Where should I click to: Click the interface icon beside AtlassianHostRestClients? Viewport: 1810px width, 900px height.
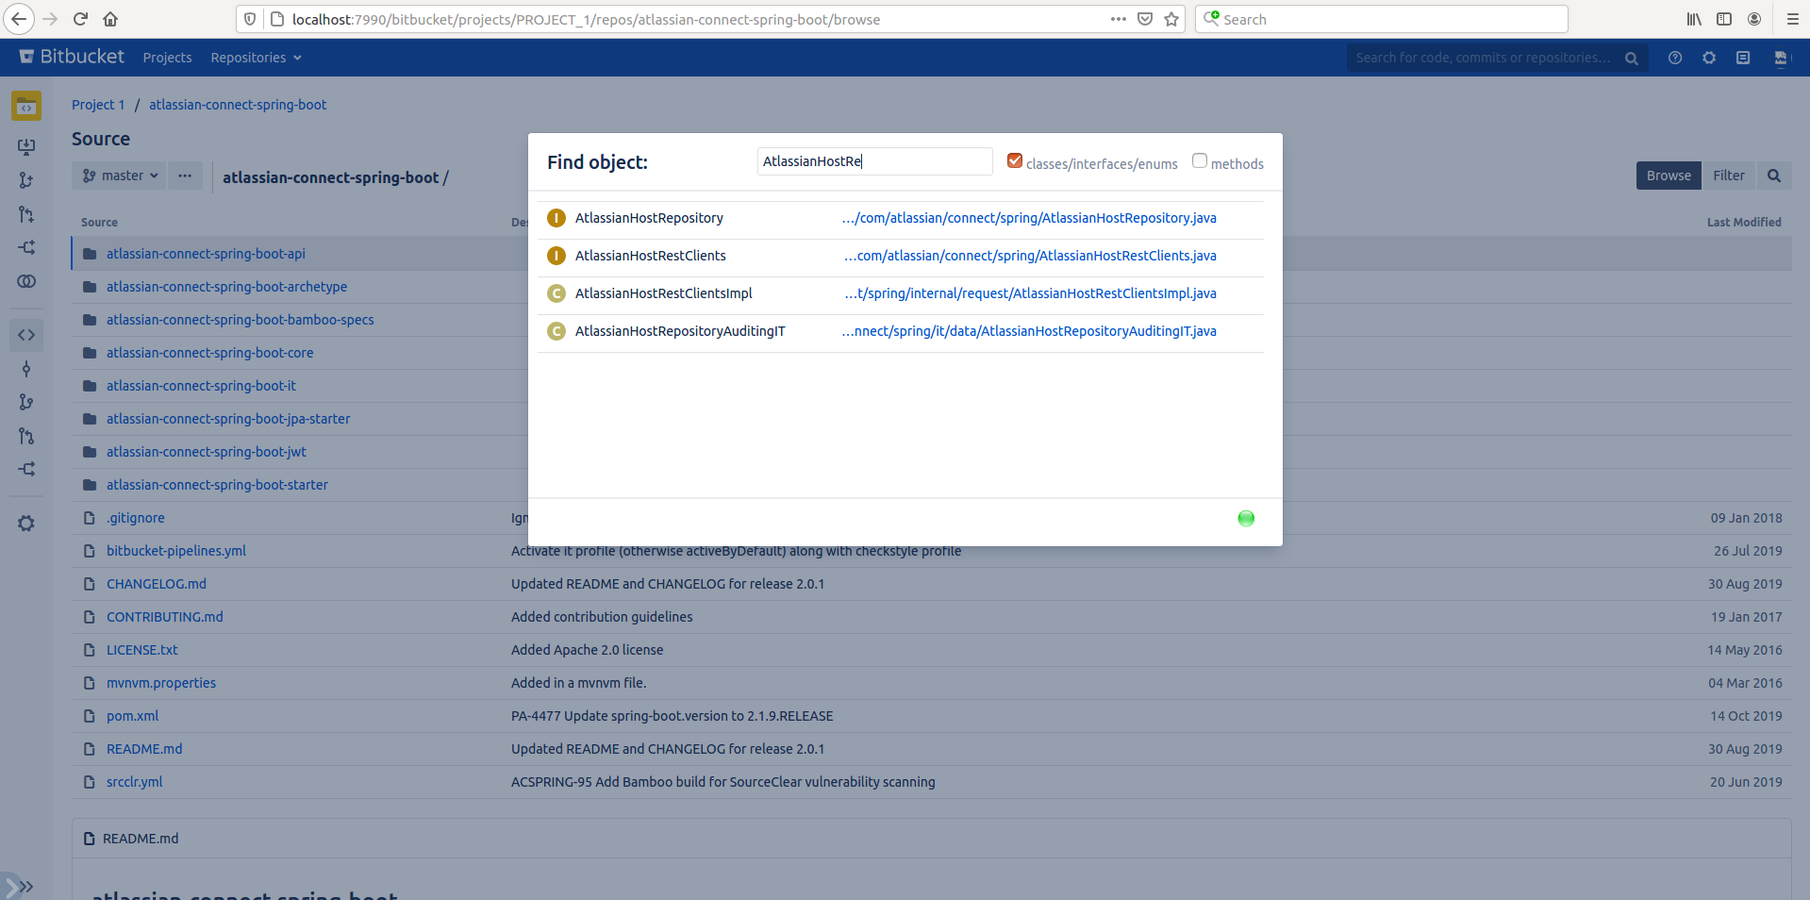(556, 256)
